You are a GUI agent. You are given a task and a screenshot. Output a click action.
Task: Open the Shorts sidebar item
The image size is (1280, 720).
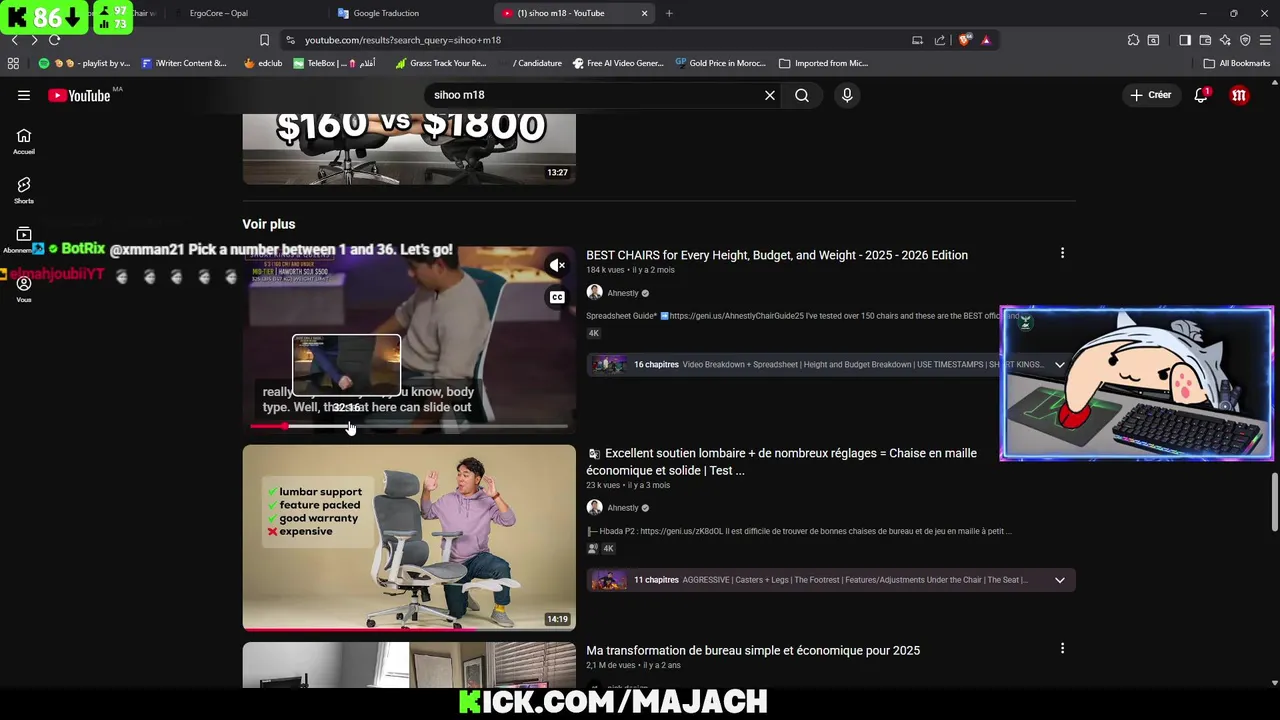pyautogui.click(x=24, y=190)
